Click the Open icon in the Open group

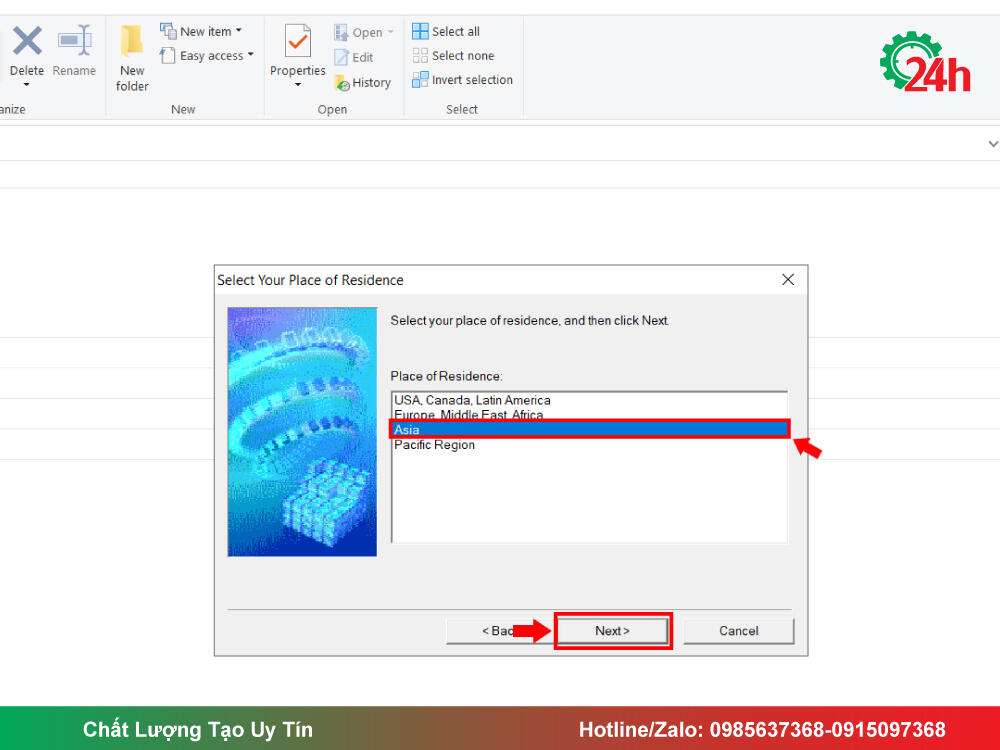341,32
